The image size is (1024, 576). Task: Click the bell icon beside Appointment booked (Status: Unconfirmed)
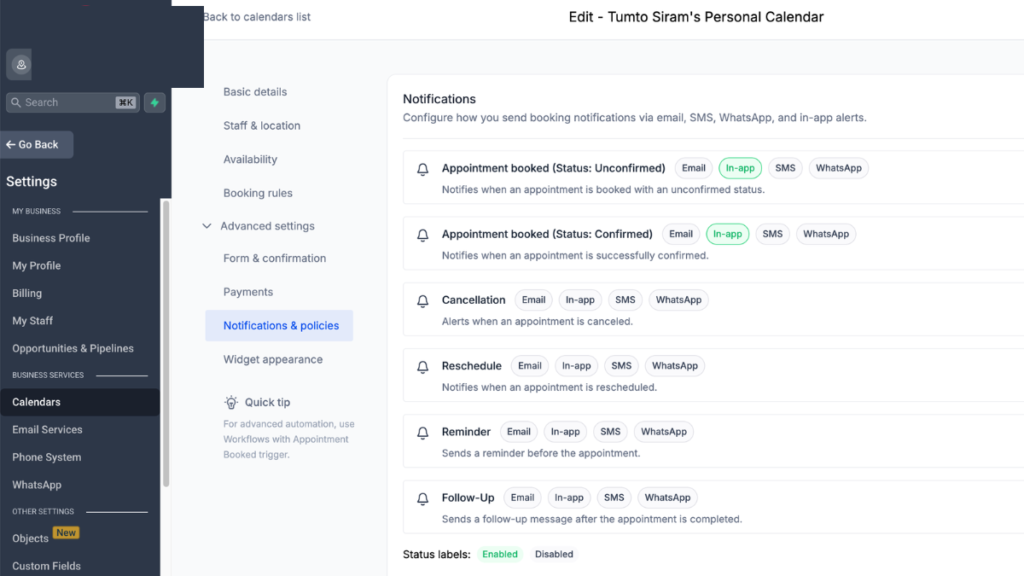422,167
